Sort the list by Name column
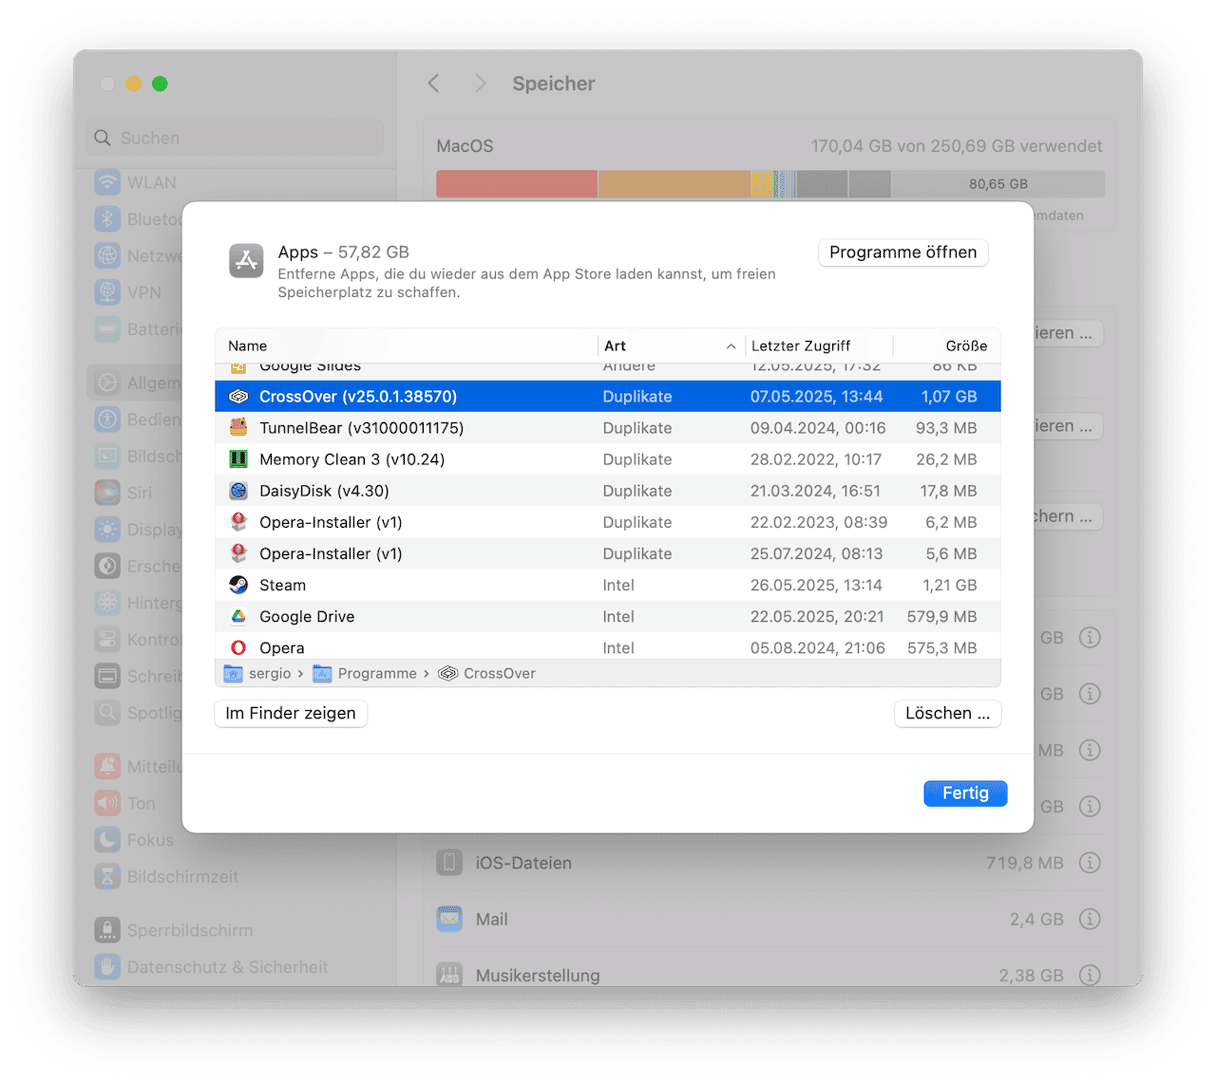The image size is (1216, 1083). [406, 346]
